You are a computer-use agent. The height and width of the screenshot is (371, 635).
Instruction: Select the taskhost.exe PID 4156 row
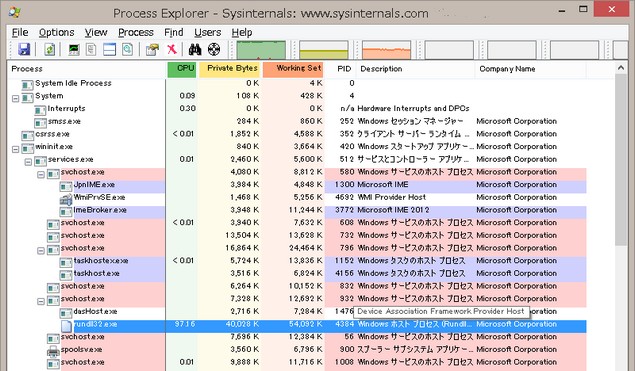[x=297, y=273]
